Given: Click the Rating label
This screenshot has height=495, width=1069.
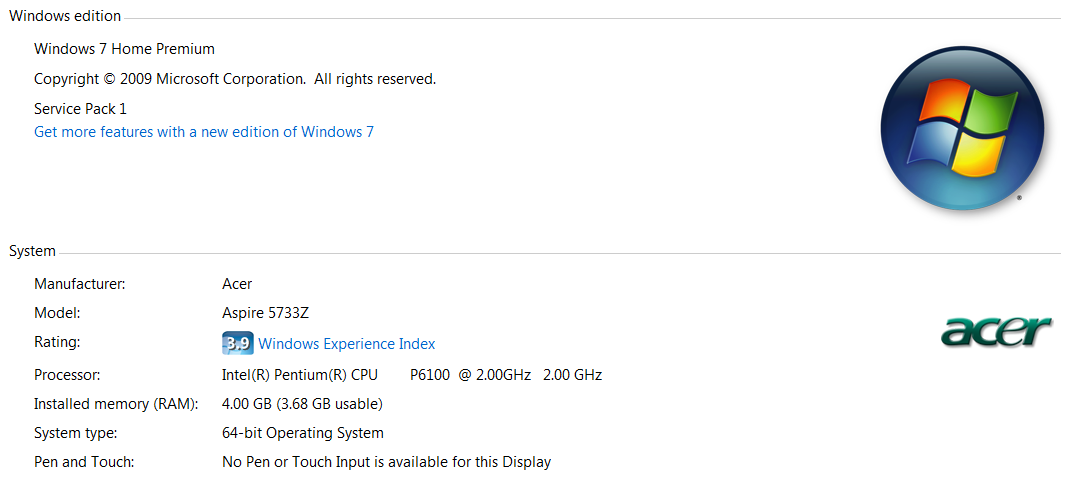Looking at the screenshot, I should pyautogui.click(x=57, y=342).
